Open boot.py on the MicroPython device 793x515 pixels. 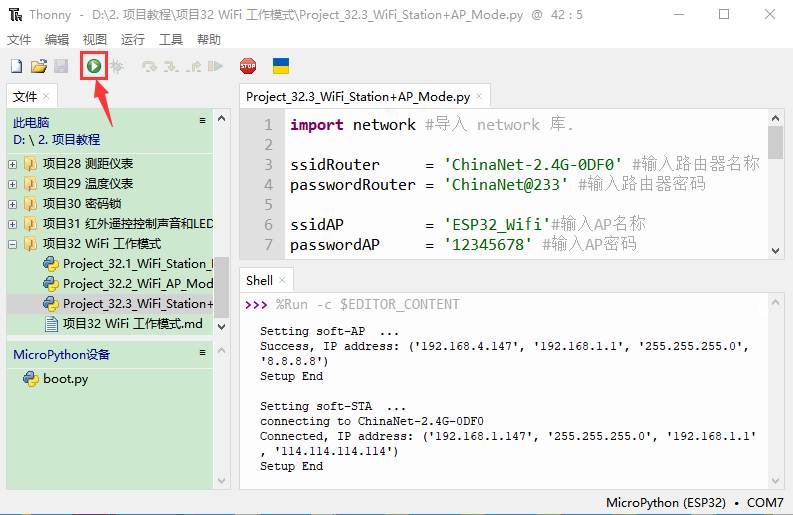(65, 379)
